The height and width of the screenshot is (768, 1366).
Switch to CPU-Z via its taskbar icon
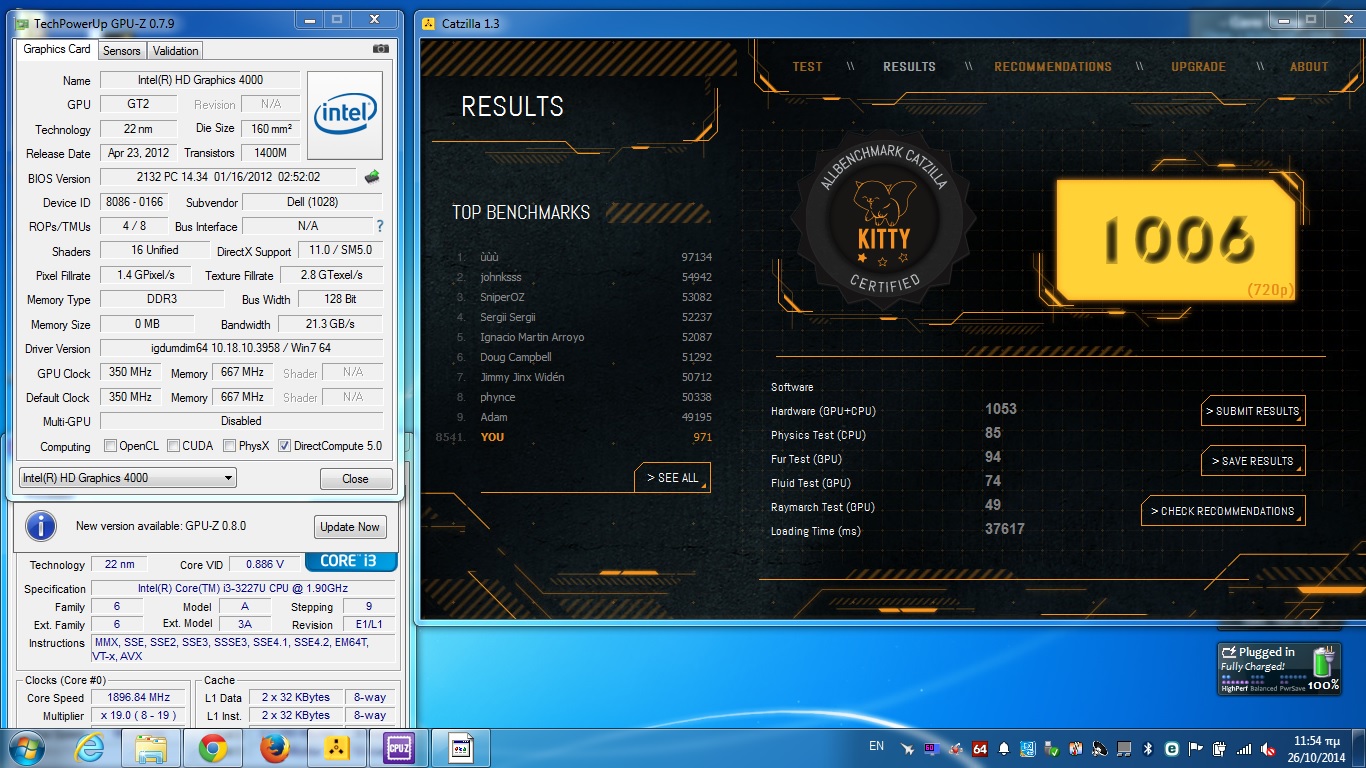point(399,748)
